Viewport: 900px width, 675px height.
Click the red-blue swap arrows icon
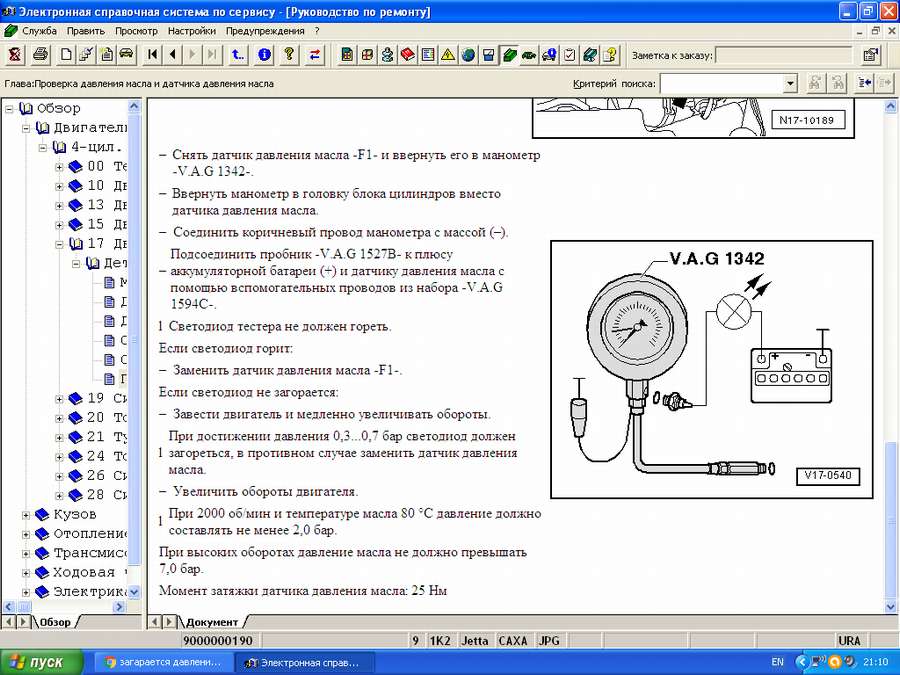pyautogui.click(x=315, y=55)
